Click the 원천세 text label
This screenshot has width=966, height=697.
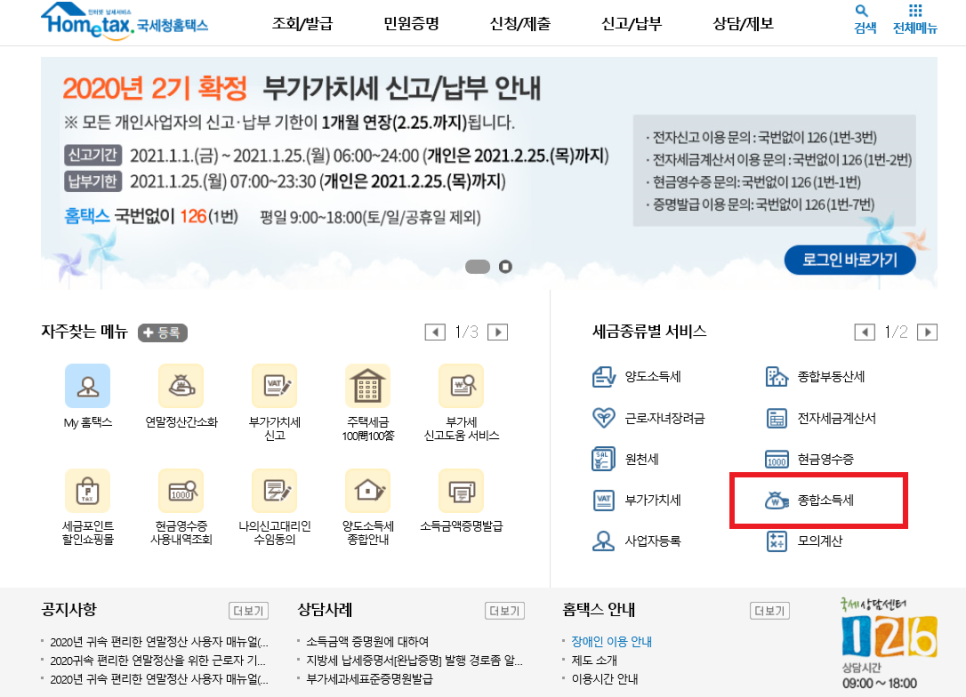click(x=641, y=459)
